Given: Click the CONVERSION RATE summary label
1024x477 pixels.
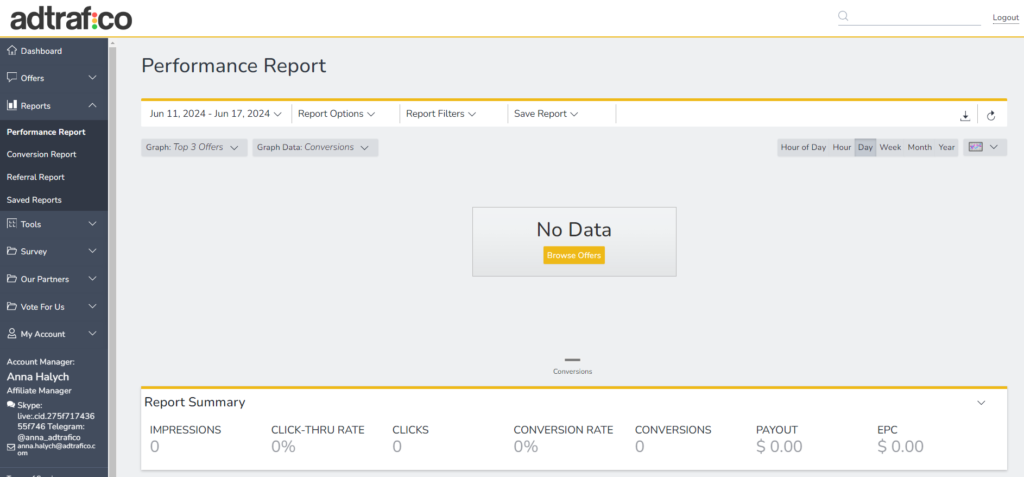Looking at the screenshot, I should (563, 430).
